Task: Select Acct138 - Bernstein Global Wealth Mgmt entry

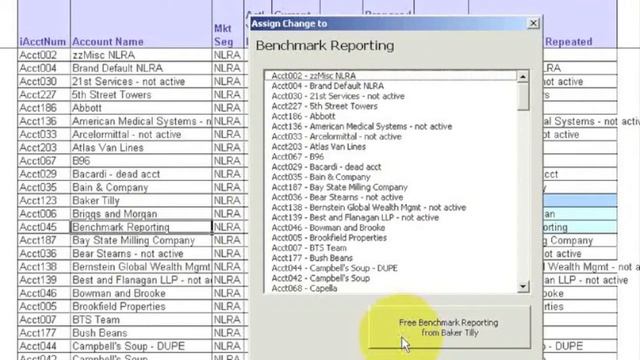Action: coord(391,207)
